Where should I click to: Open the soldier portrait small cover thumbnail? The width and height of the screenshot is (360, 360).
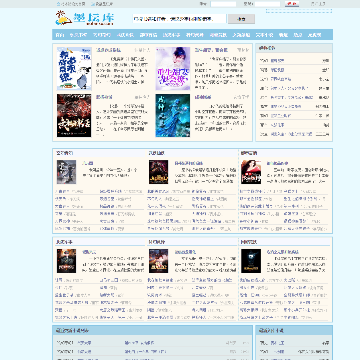(66, 261)
